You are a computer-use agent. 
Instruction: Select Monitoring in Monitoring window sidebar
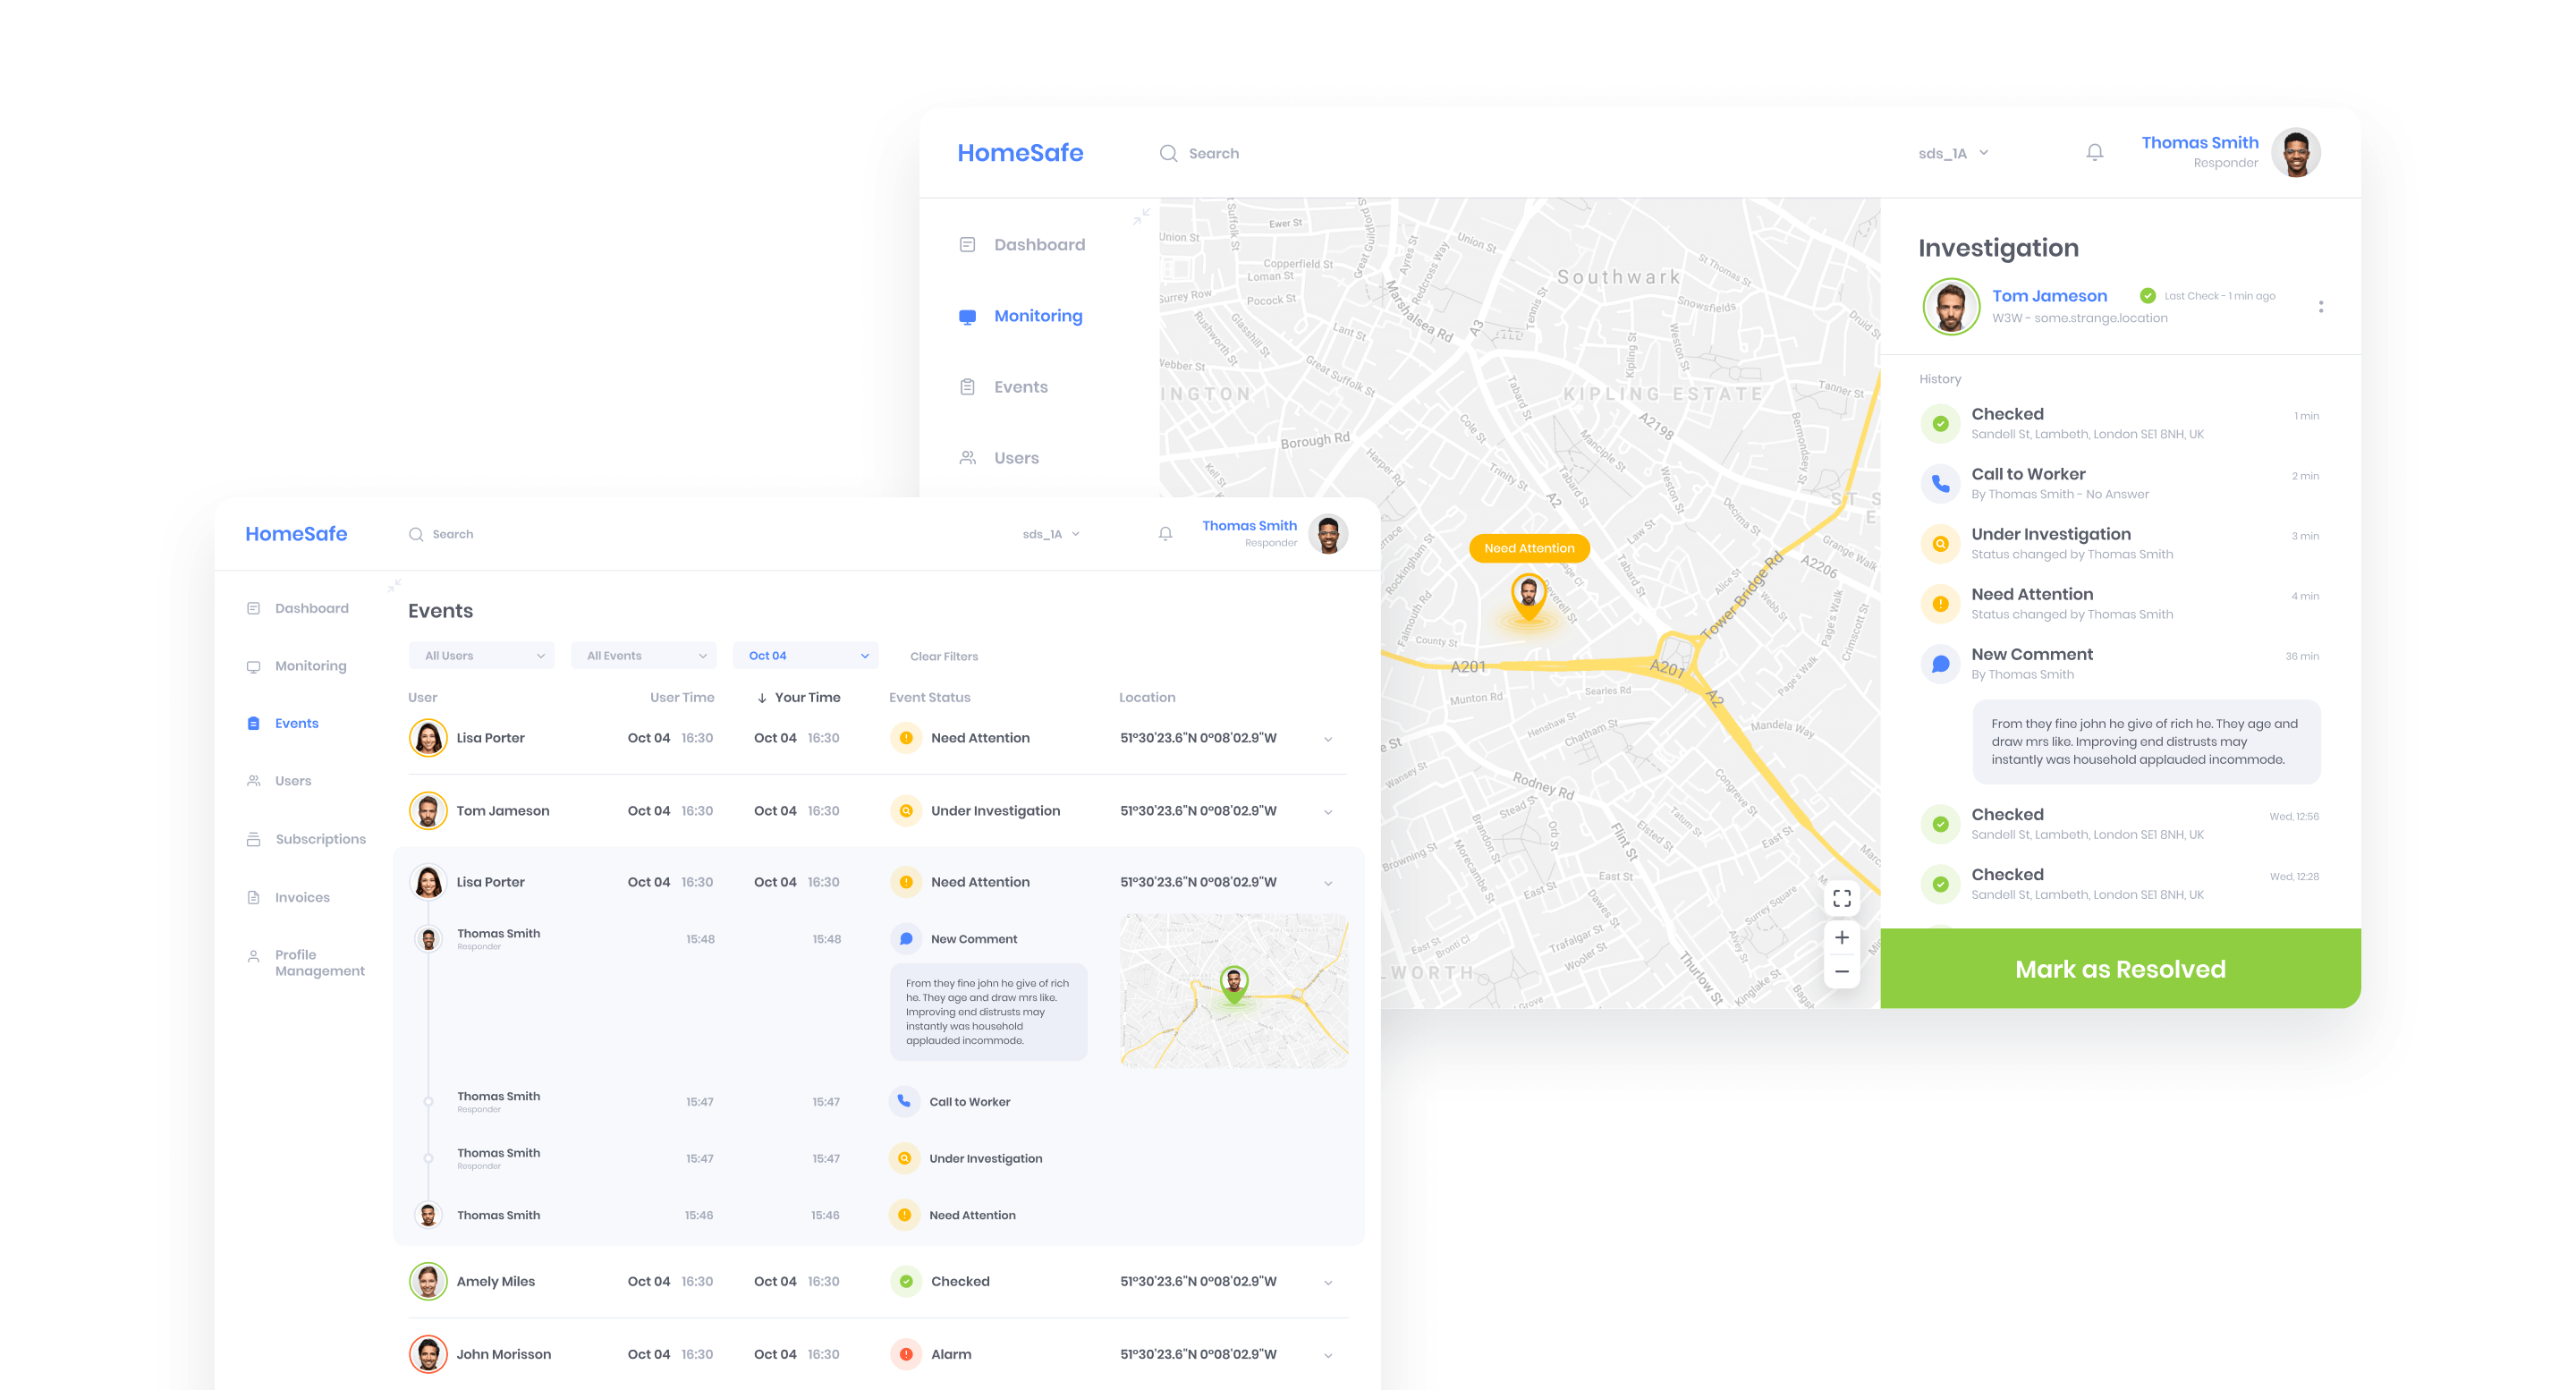1021,316
